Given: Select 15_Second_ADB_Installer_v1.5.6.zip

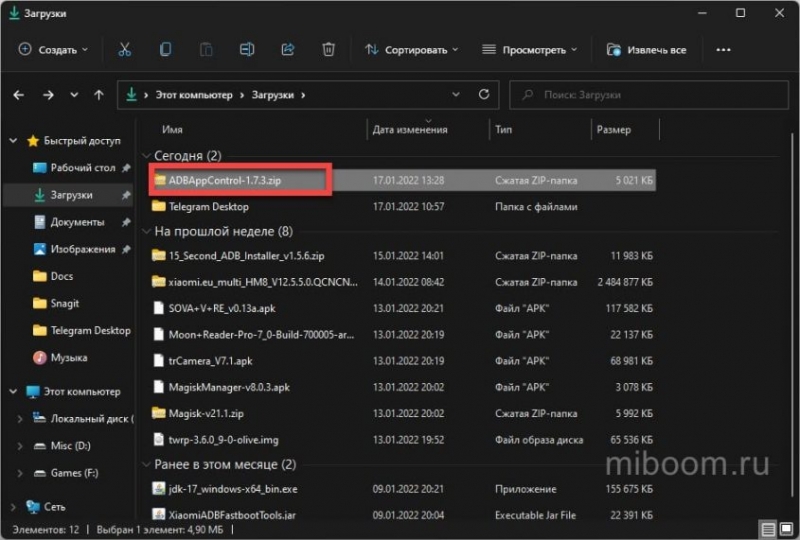Looking at the screenshot, I should click(403, 256).
